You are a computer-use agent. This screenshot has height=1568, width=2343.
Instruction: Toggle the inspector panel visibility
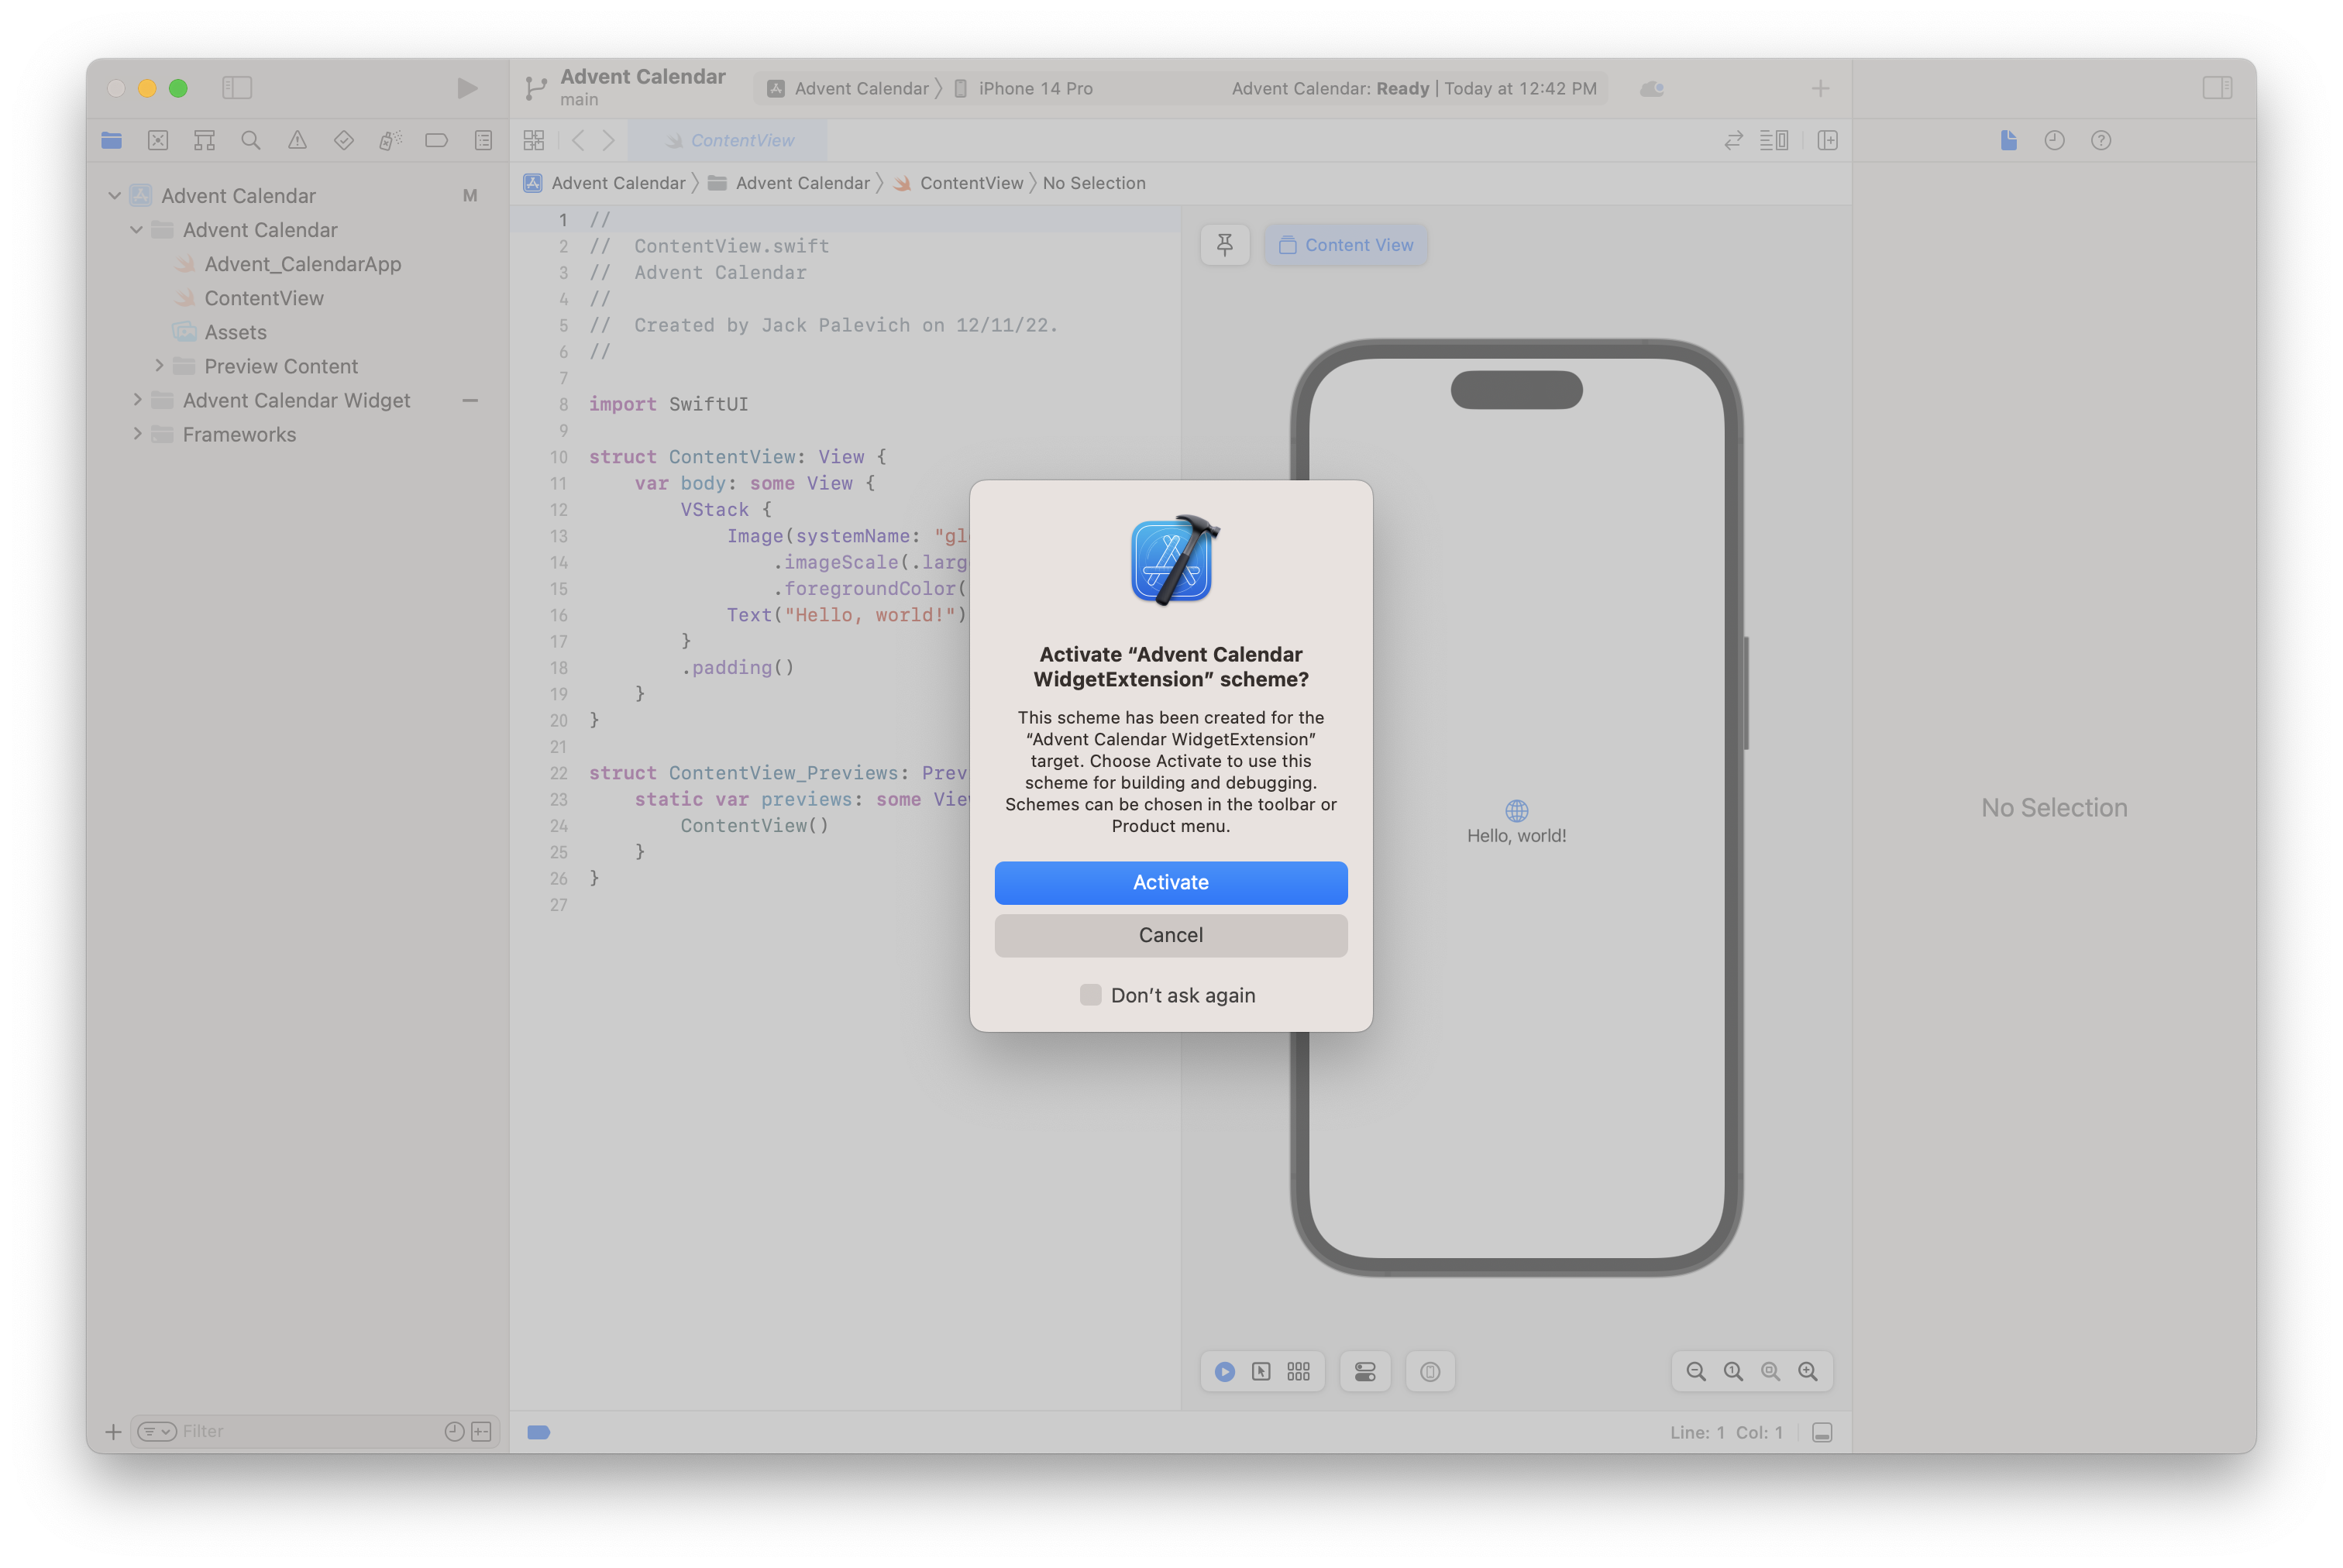2217,88
